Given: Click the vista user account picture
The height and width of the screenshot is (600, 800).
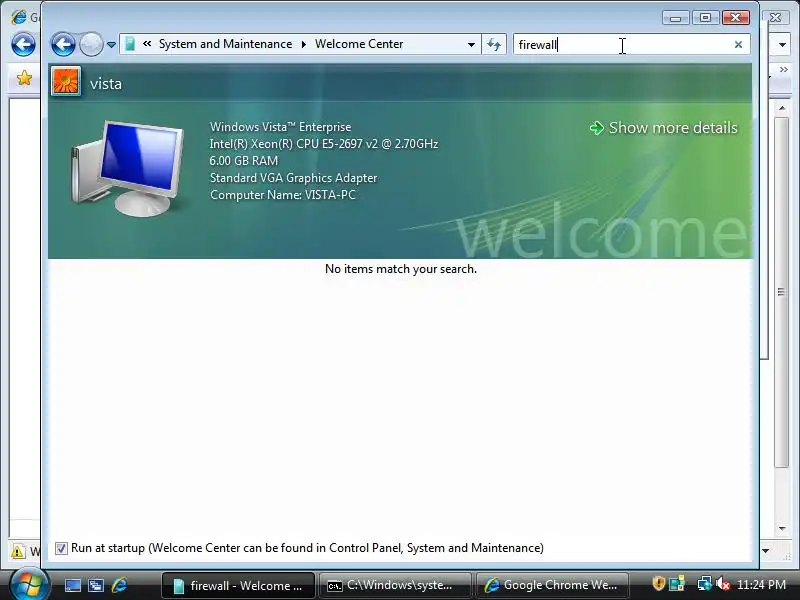Looking at the screenshot, I should point(66,82).
